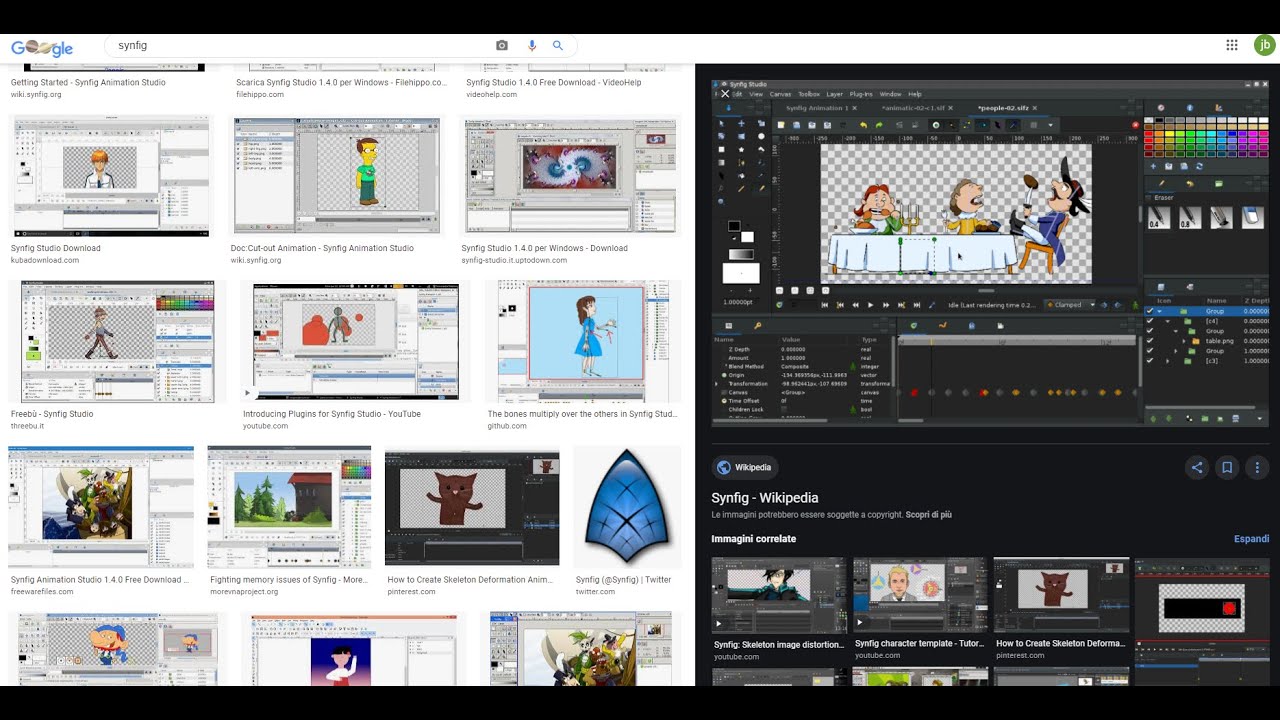Click the threebu.it source text
1280x720 pixels.
tap(27, 426)
